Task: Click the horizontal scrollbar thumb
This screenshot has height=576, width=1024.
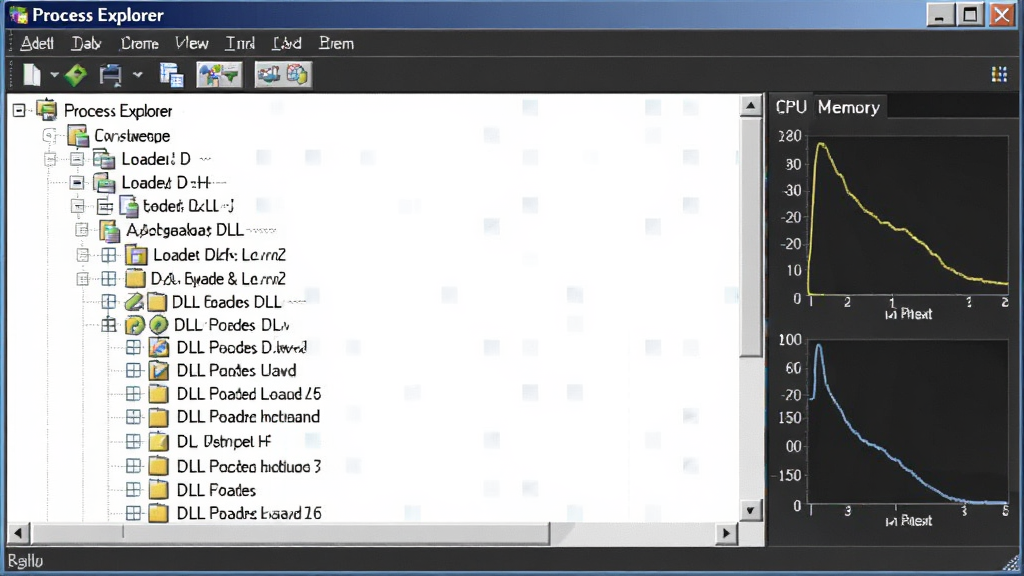Action: [x=291, y=534]
